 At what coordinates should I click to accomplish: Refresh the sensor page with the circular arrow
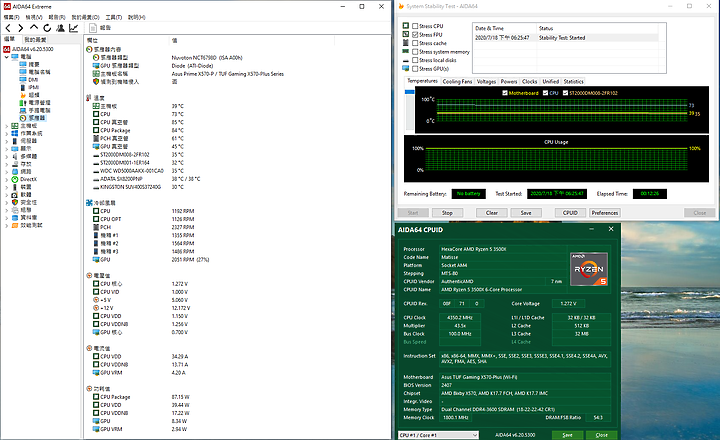47,28
